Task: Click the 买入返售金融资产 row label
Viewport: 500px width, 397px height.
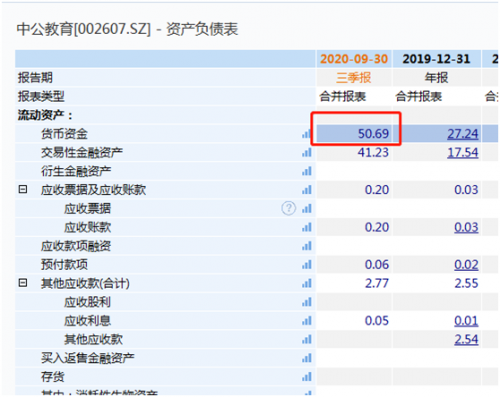Action: 88,358
